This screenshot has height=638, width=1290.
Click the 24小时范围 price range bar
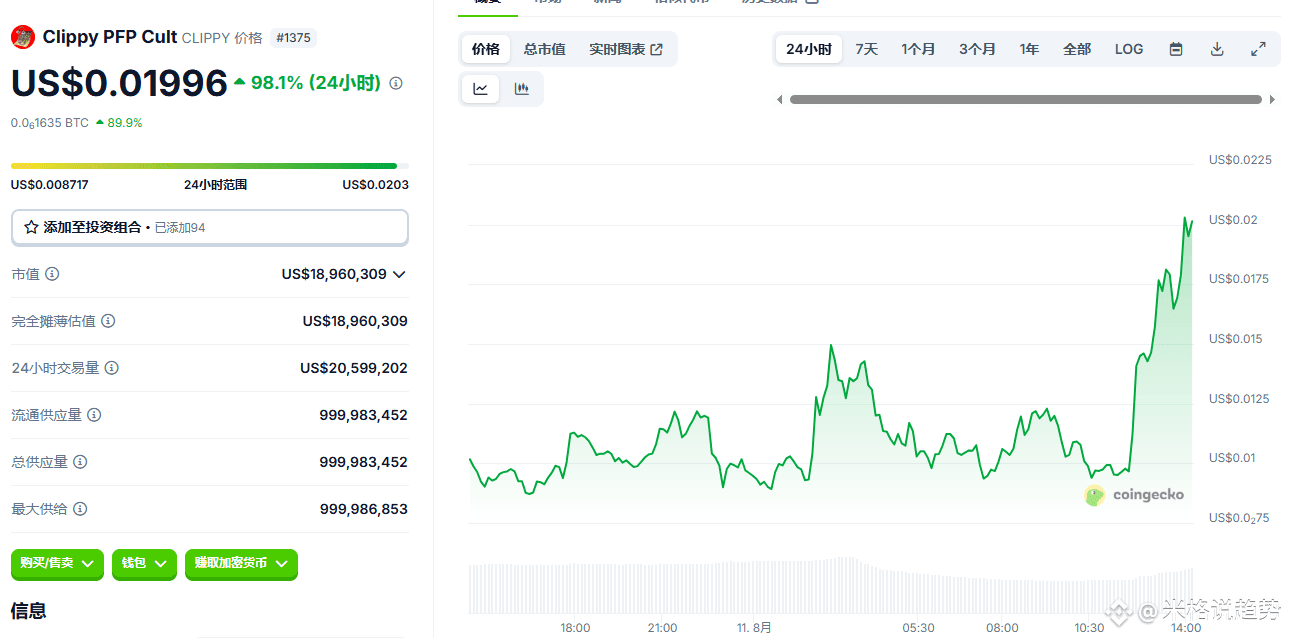click(x=210, y=166)
